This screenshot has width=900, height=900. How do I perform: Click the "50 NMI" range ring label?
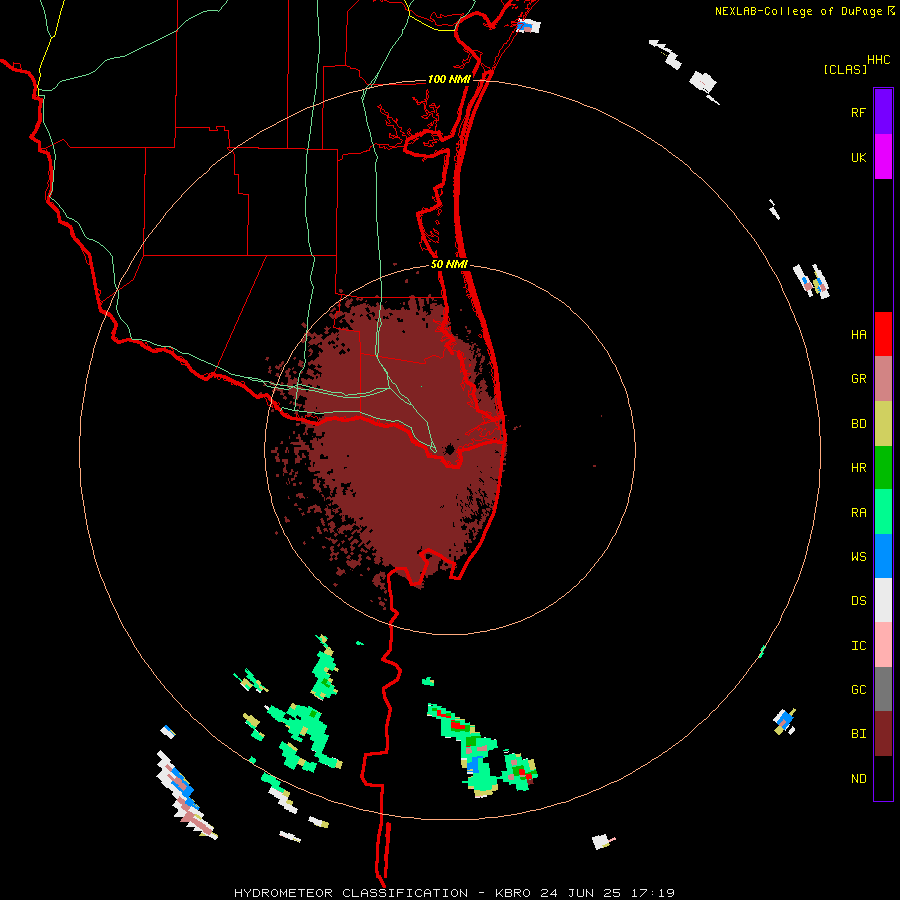click(449, 264)
